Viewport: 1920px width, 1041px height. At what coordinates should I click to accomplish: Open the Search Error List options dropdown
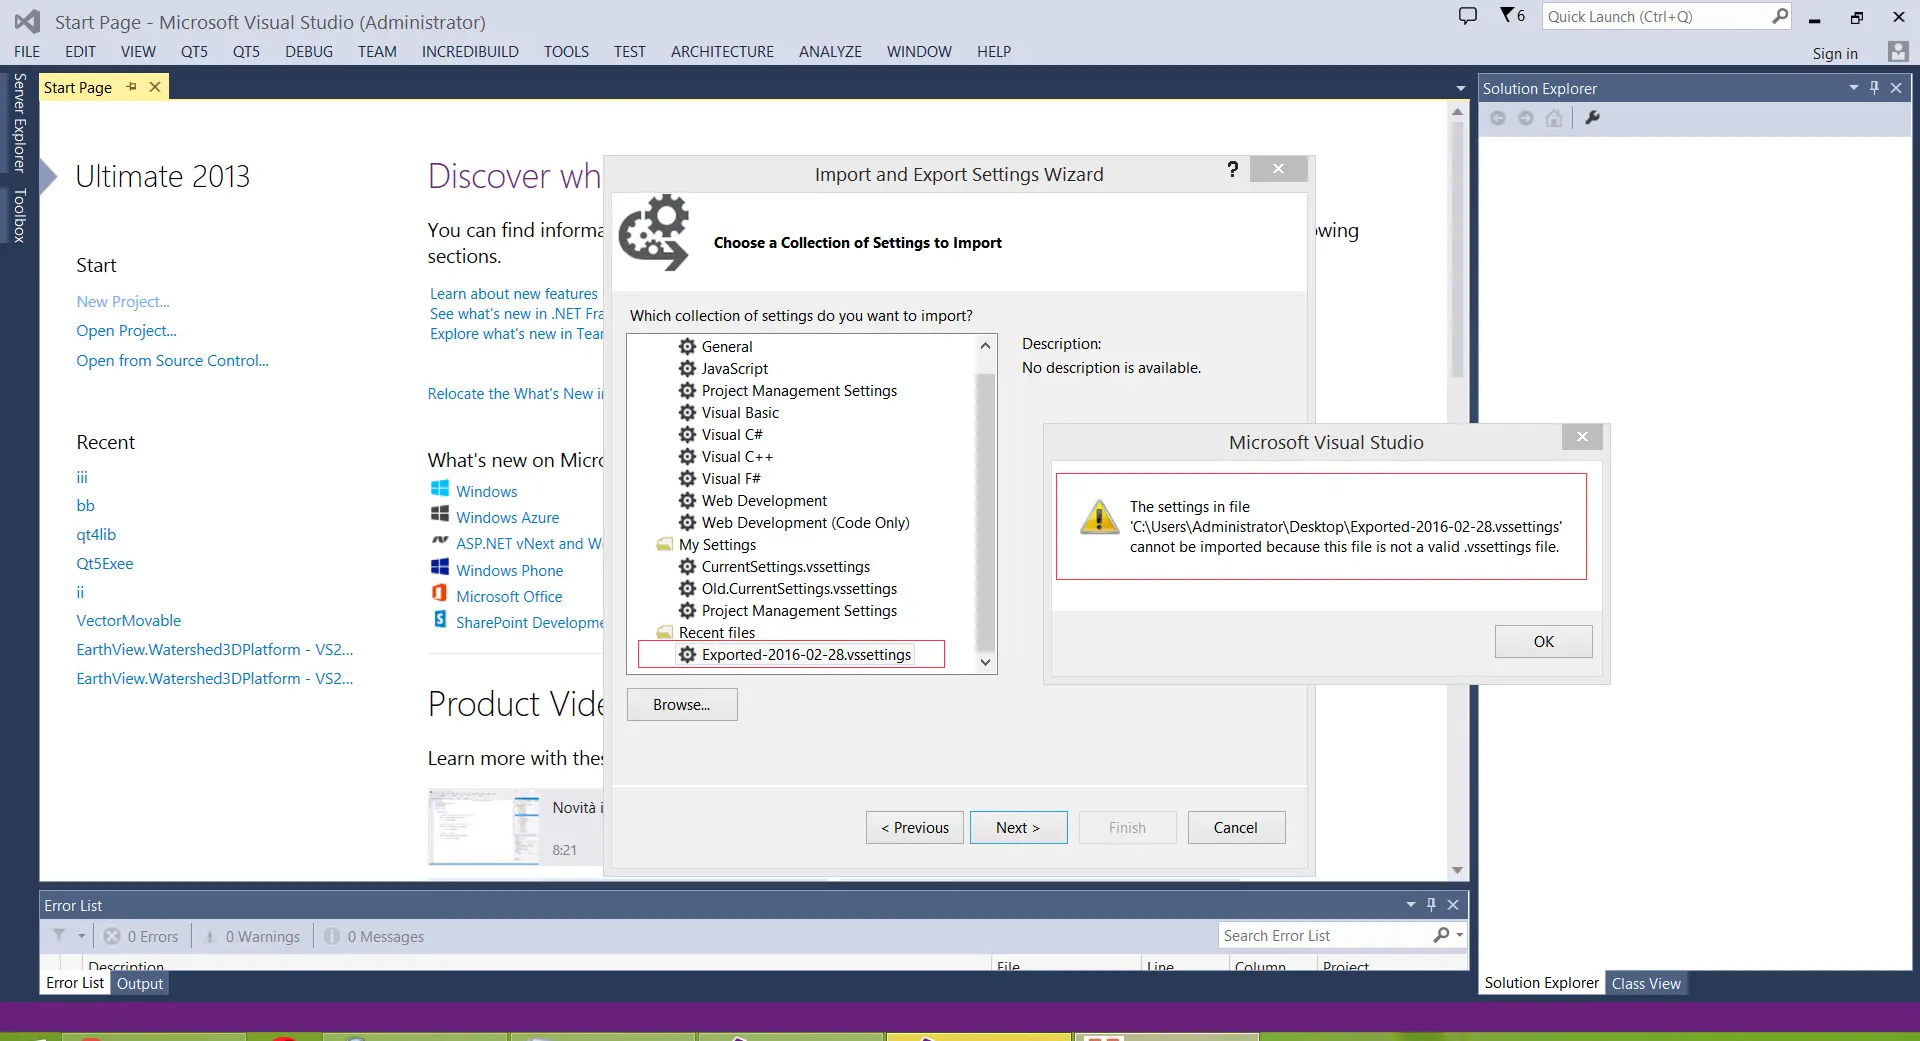[1460, 935]
